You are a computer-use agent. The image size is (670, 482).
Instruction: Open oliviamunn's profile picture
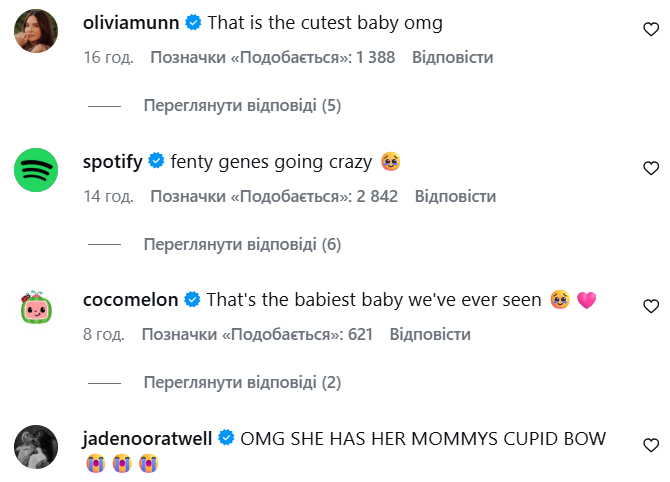(x=34, y=32)
